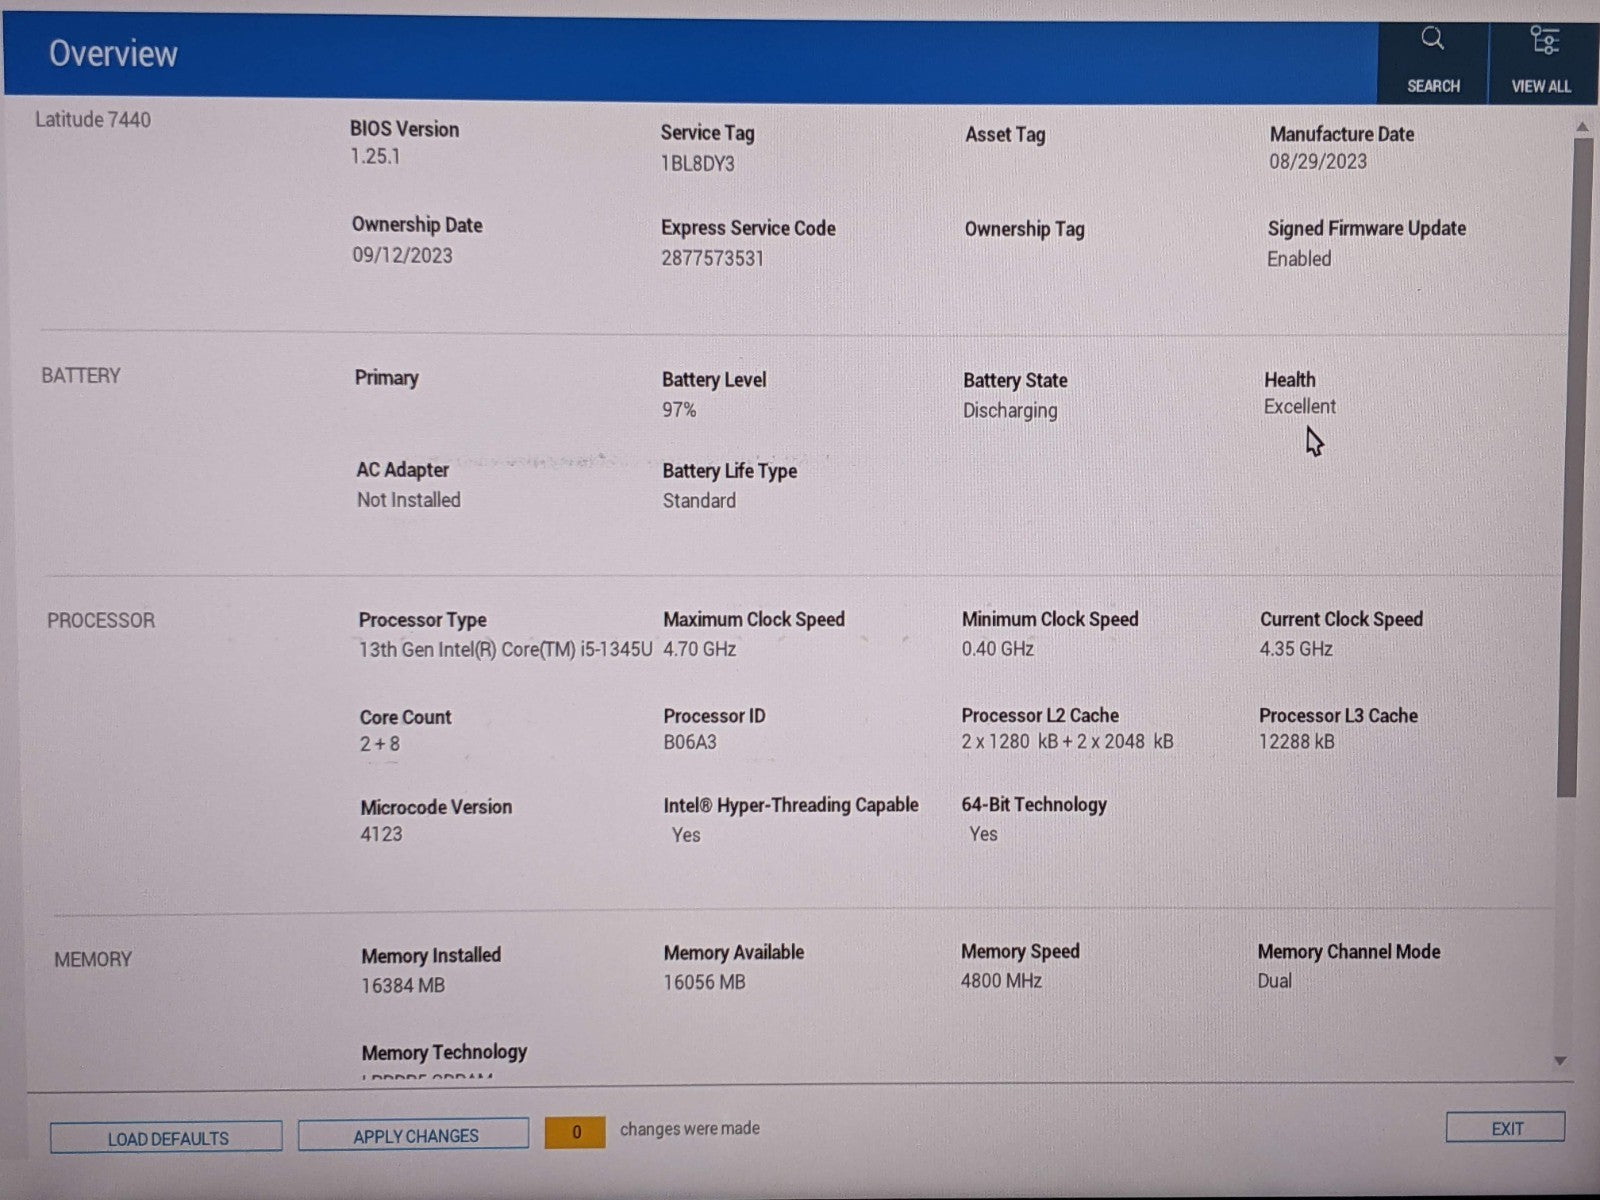Click the Memory Installed 16384 MB value
The image size is (1600, 1200).
403,985
